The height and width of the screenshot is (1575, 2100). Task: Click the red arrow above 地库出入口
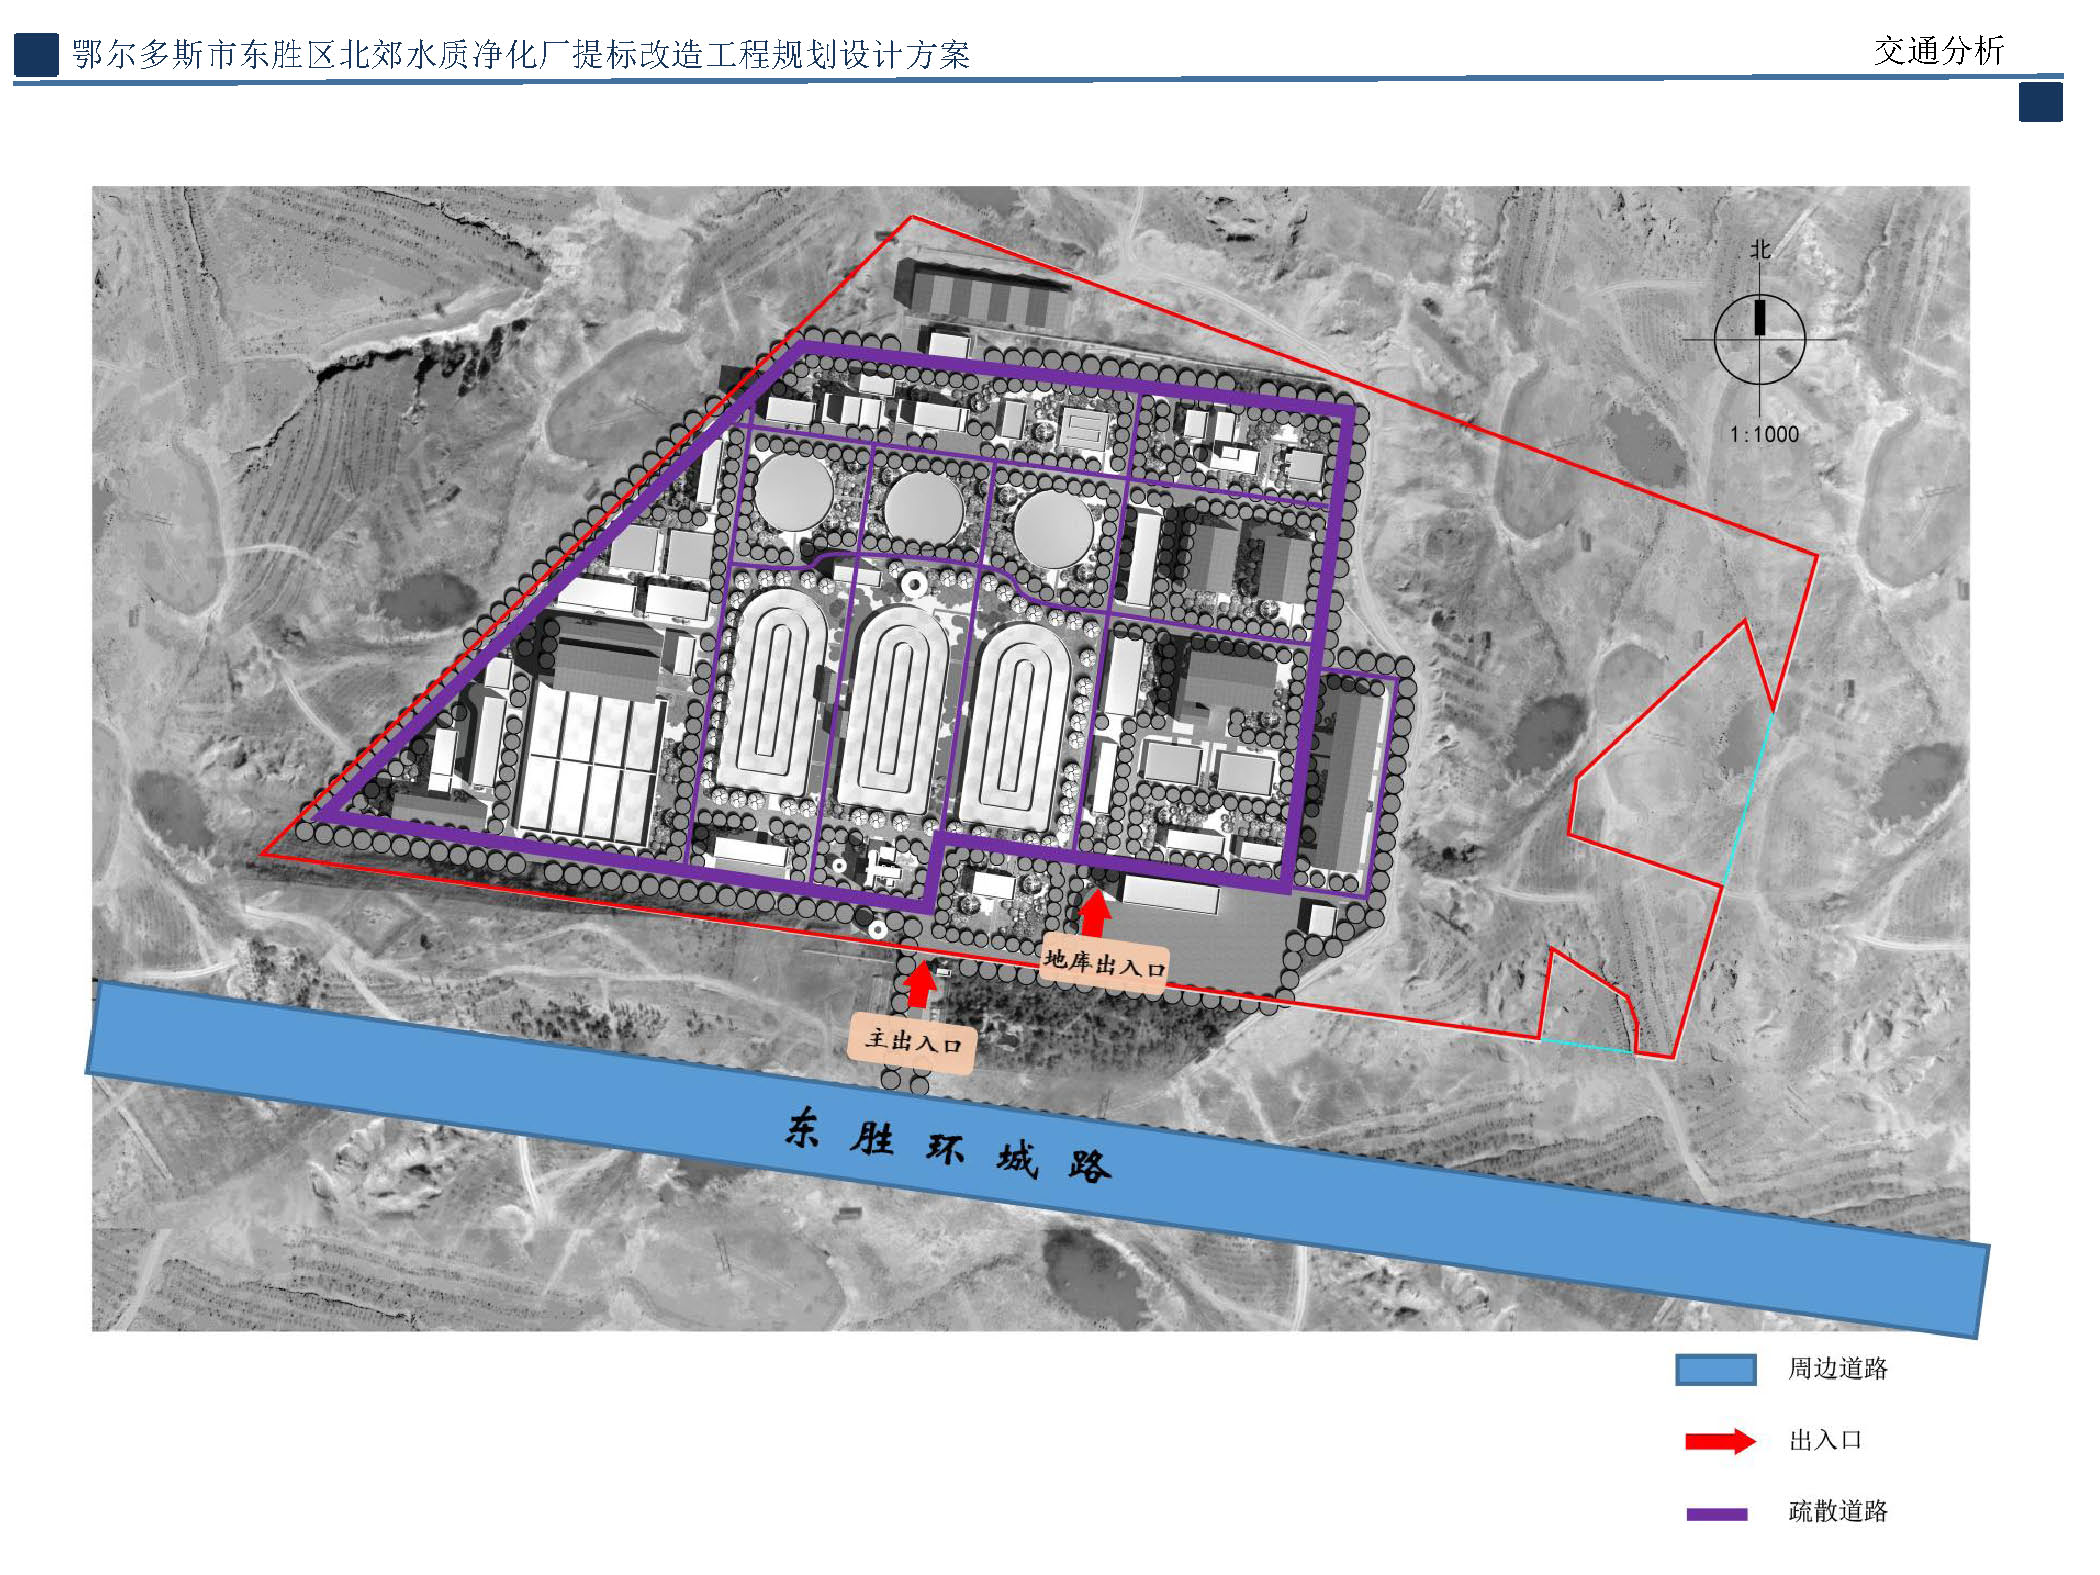click(x=1095, y=911)
